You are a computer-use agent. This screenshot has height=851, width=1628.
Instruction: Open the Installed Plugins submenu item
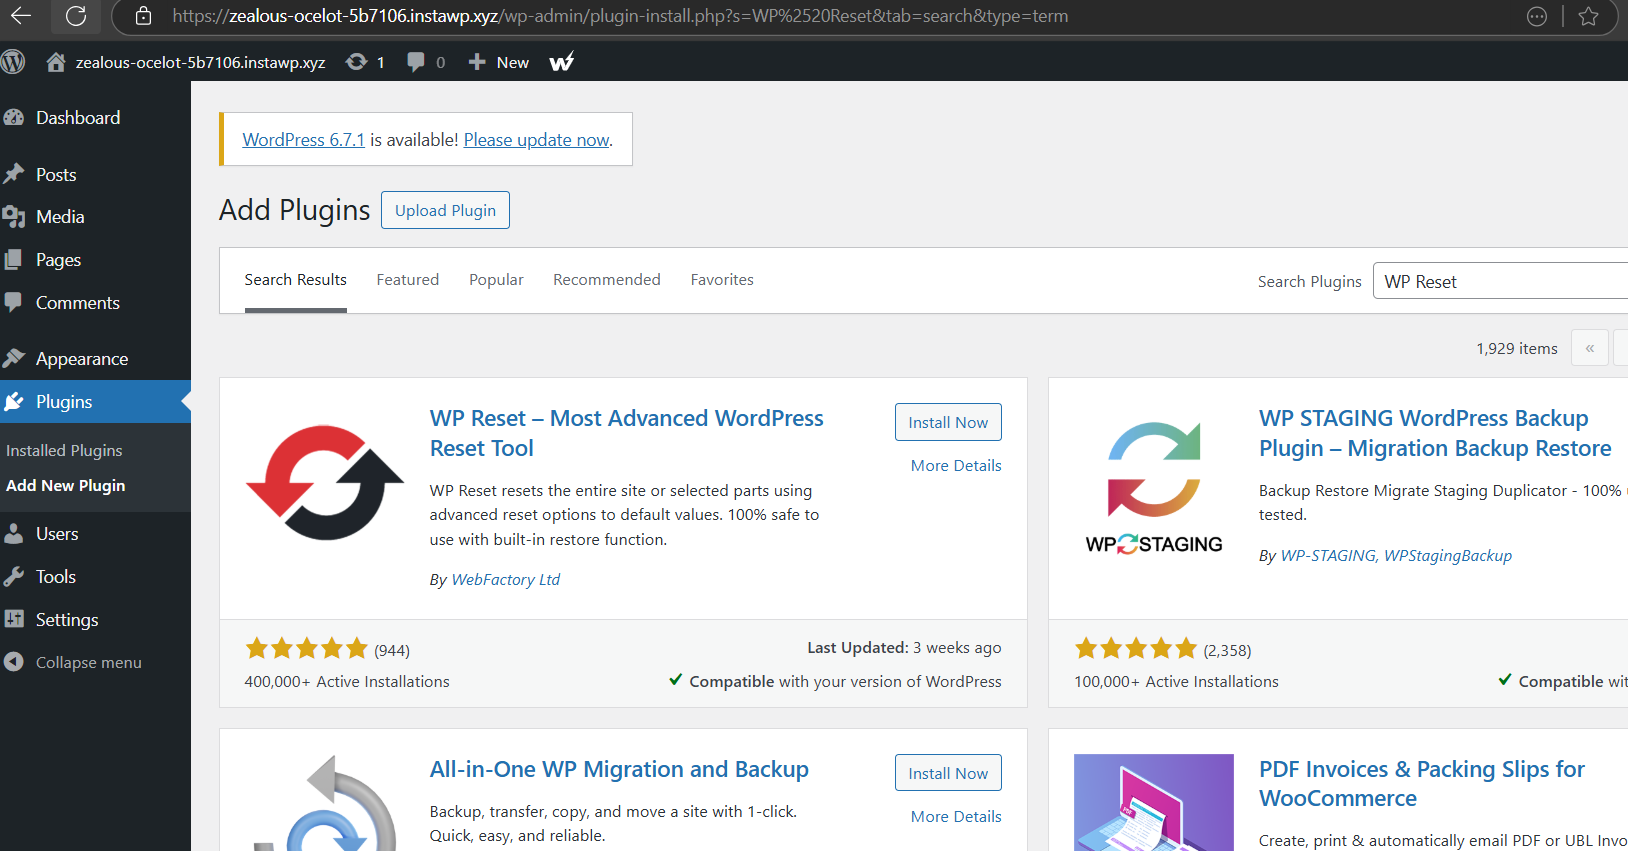pos(64,451)
